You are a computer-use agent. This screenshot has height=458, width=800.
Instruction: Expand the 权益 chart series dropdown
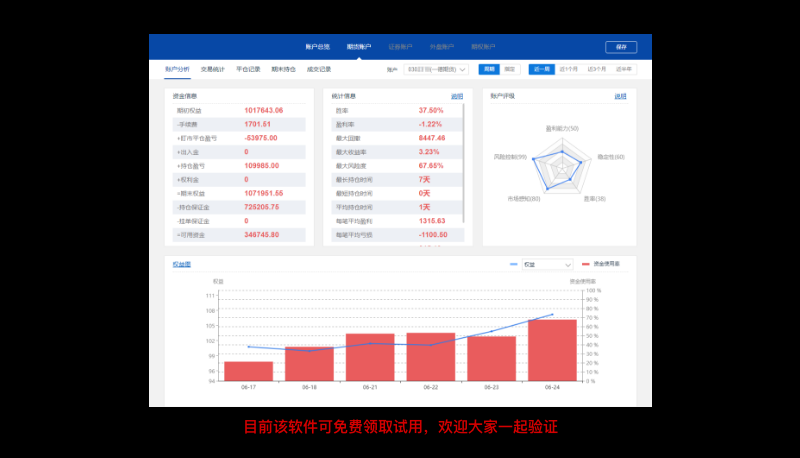[x=548, y=264]
